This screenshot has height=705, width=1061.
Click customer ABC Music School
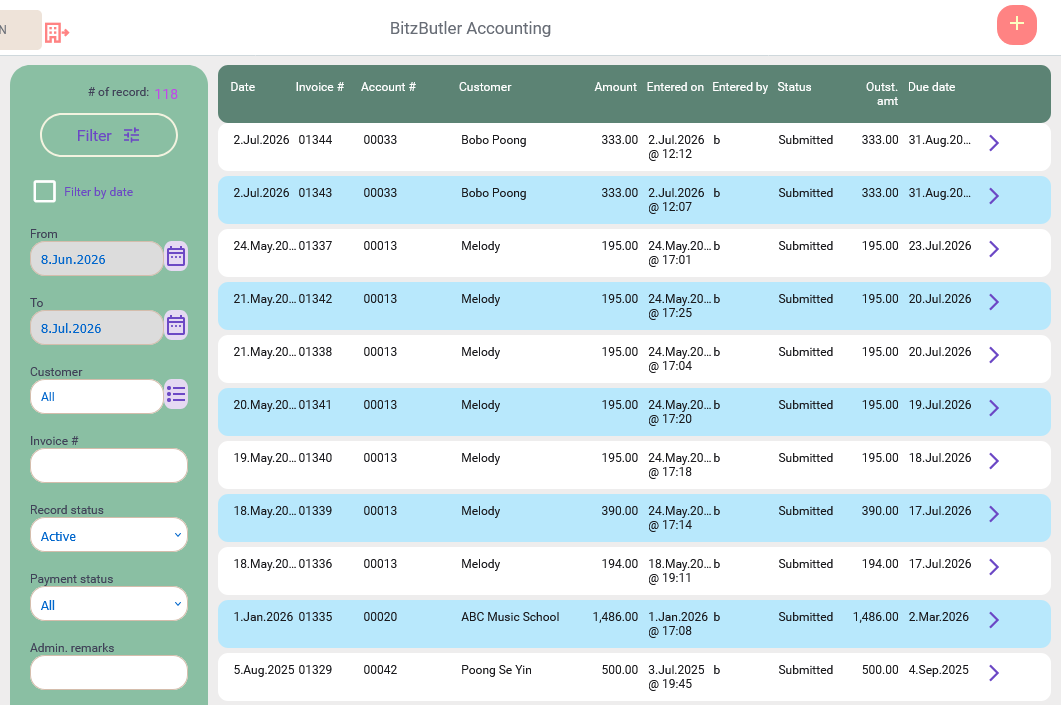tap(510, 617)
